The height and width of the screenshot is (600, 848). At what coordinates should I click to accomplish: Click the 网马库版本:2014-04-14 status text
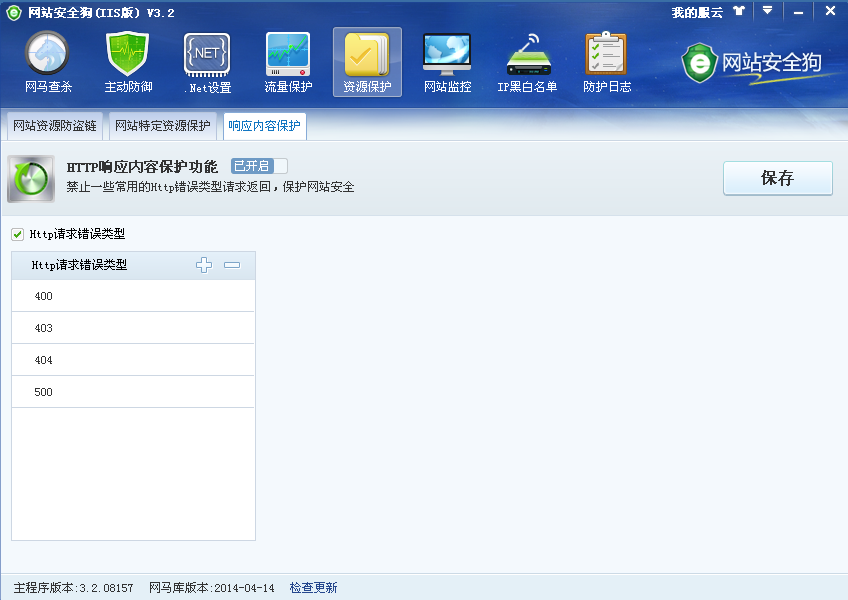pyautogui.click(x=211, y=588)
